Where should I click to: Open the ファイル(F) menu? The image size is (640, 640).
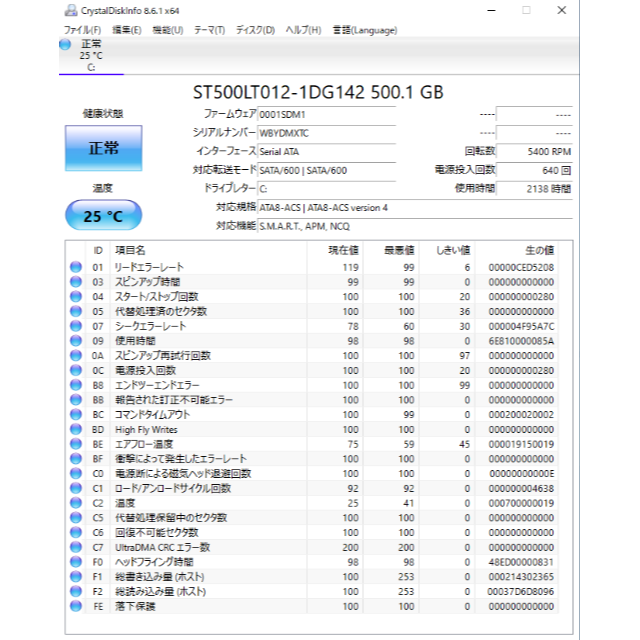[x=82, y=30]
